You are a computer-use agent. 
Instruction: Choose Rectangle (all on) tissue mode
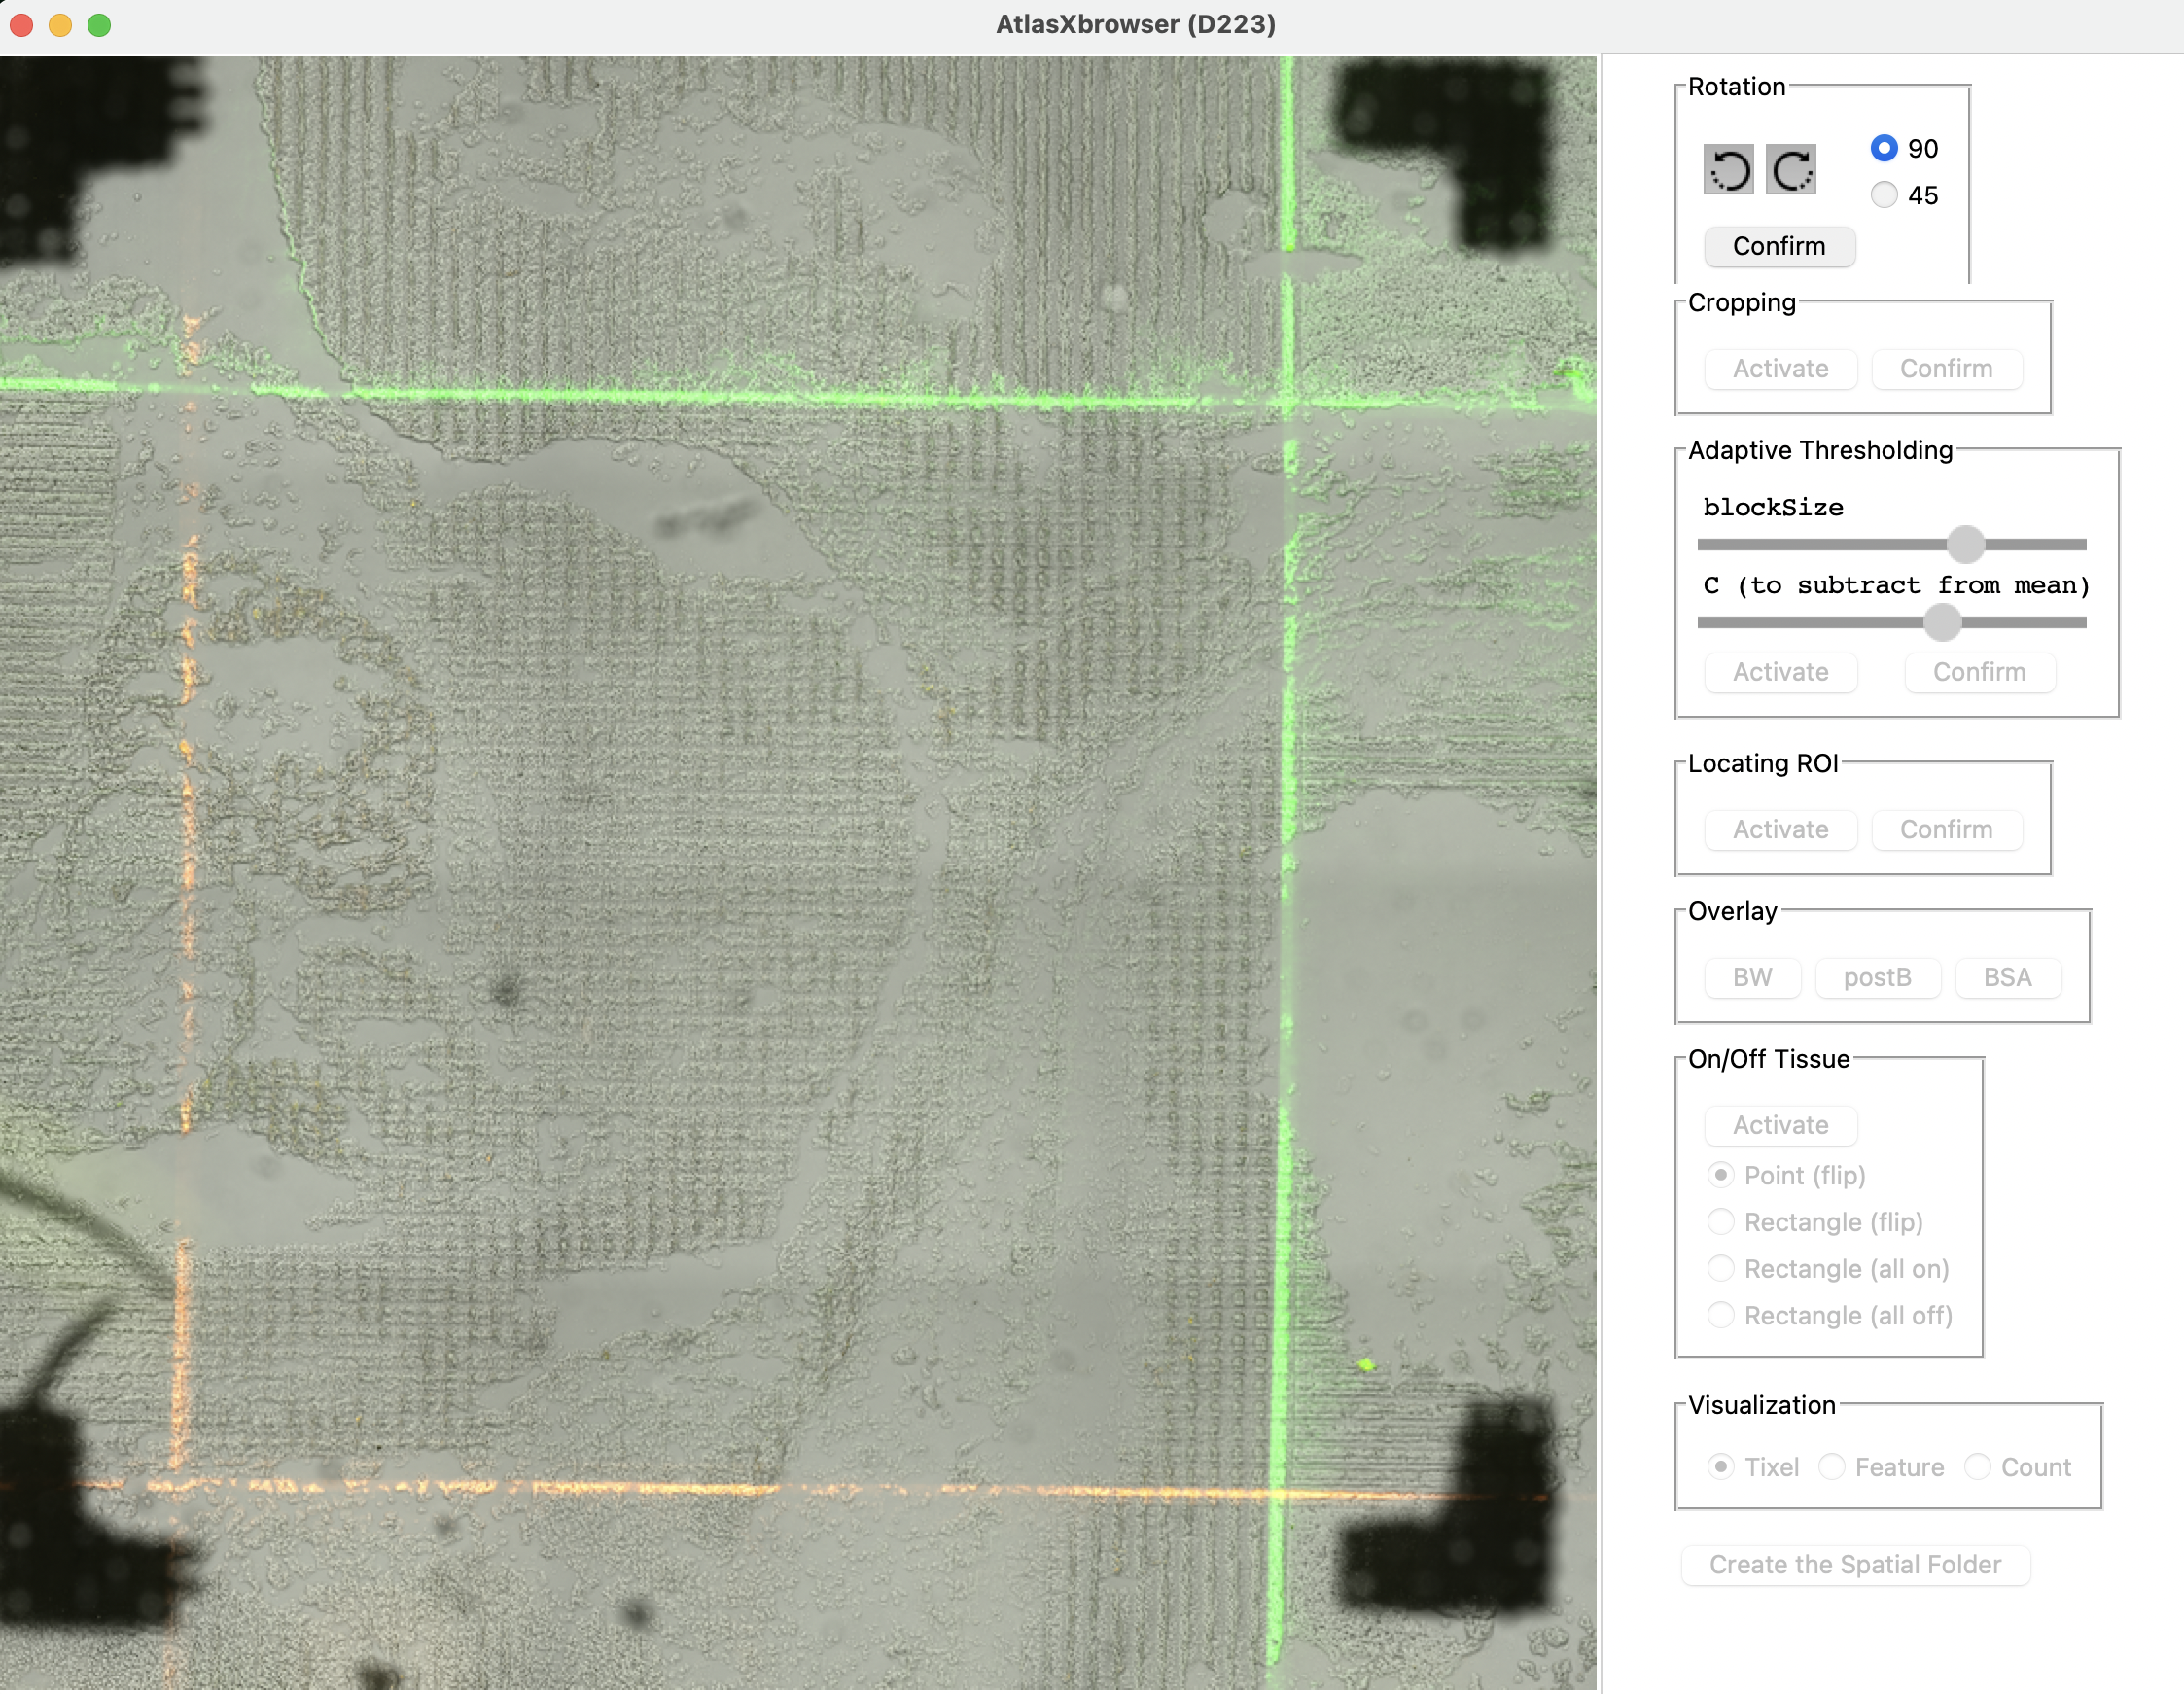(1830, 1268)
